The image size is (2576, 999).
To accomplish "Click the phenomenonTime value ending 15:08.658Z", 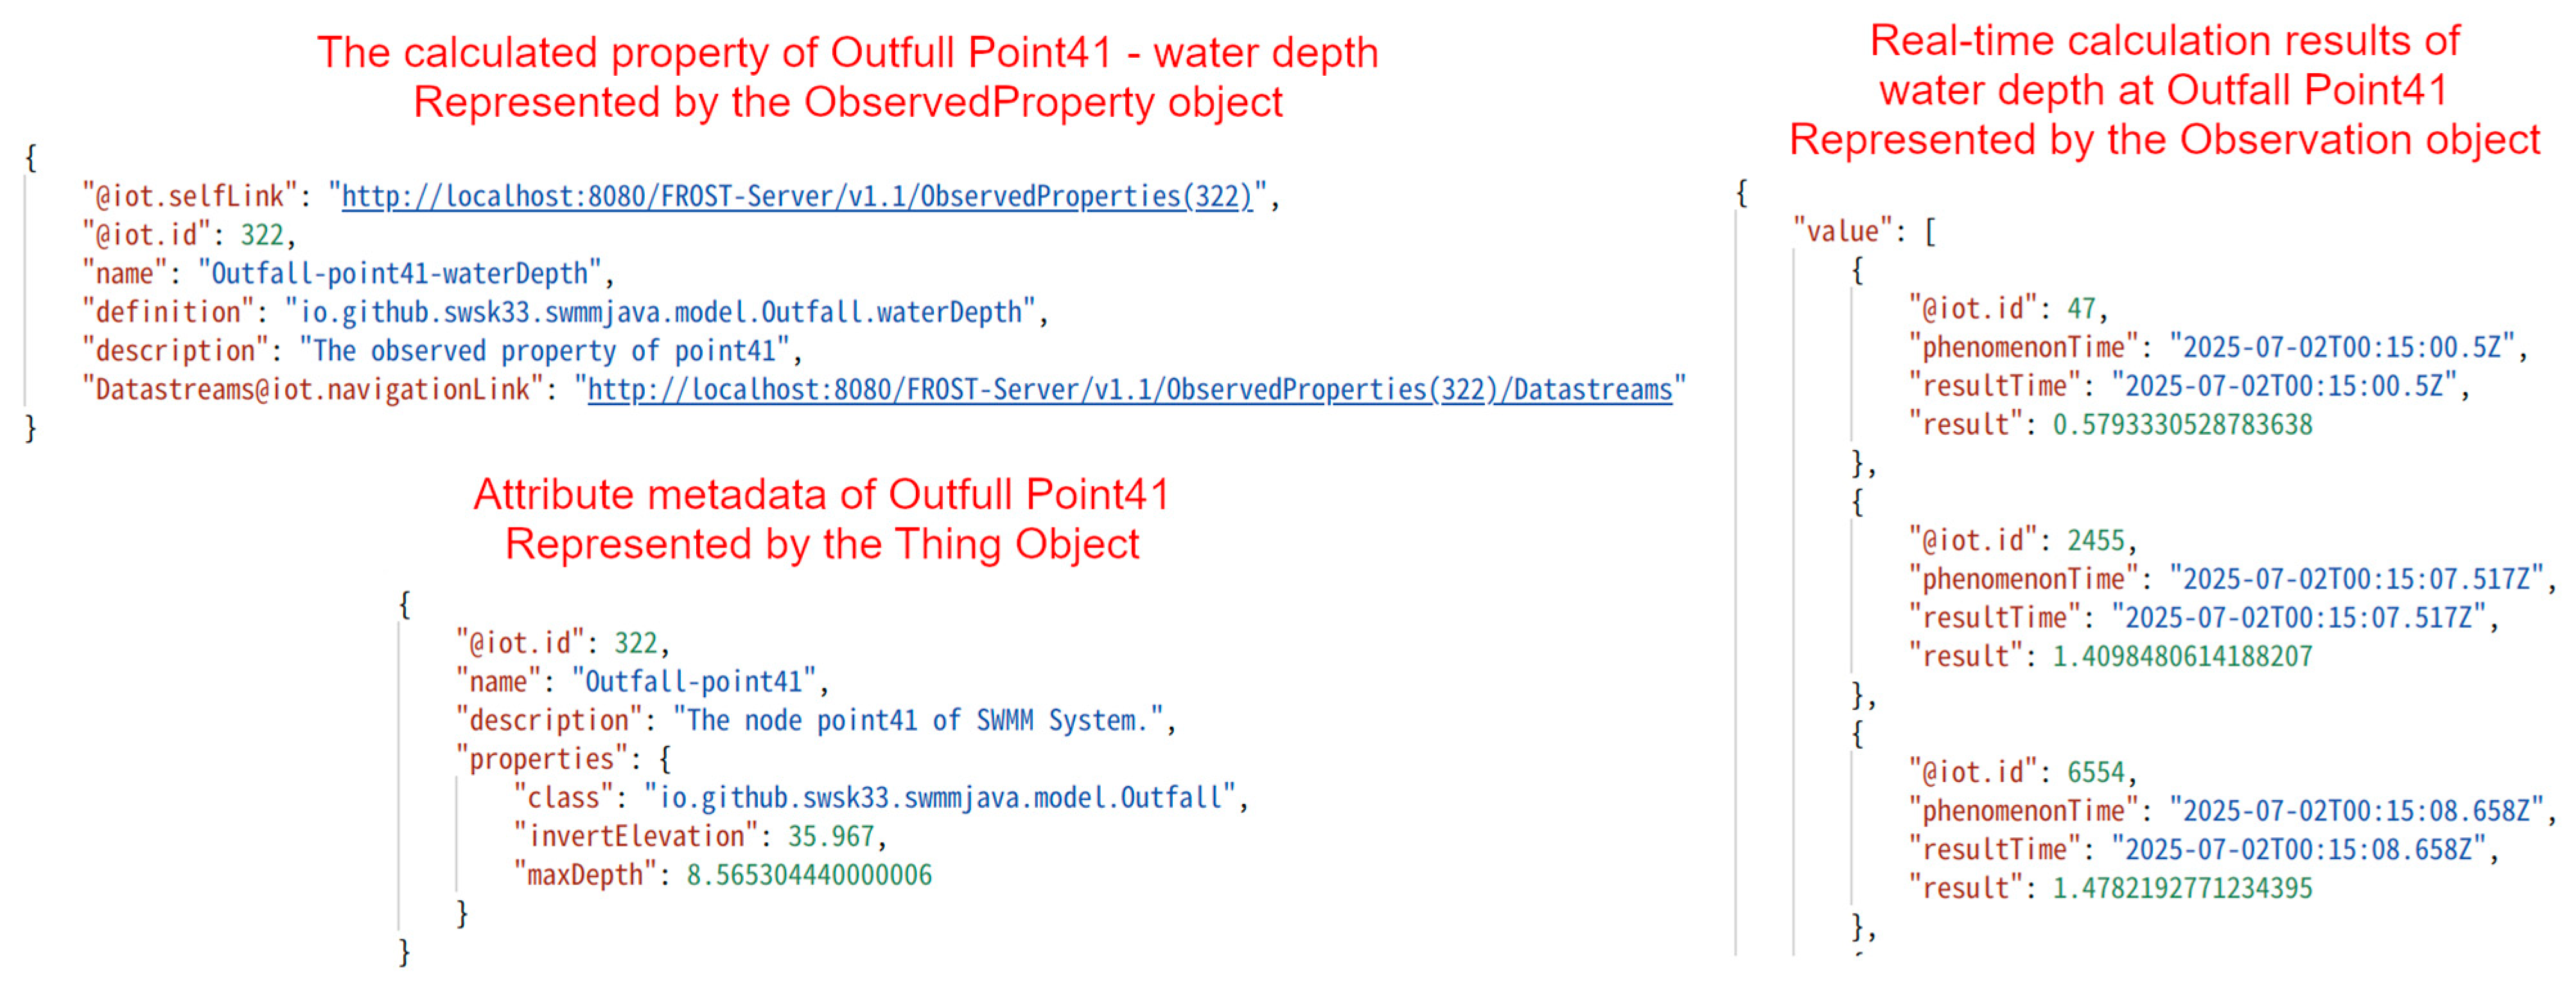I will [2355, 811].
